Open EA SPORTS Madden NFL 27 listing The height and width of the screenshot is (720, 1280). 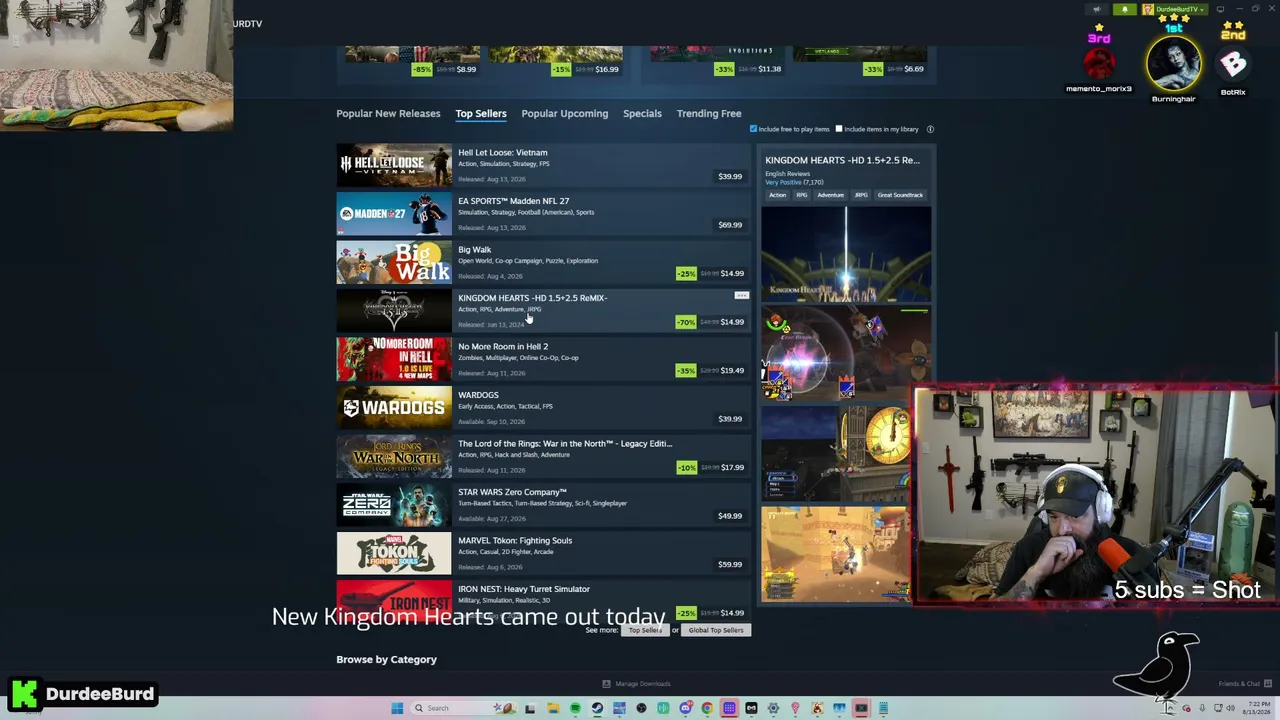[543, 213]
